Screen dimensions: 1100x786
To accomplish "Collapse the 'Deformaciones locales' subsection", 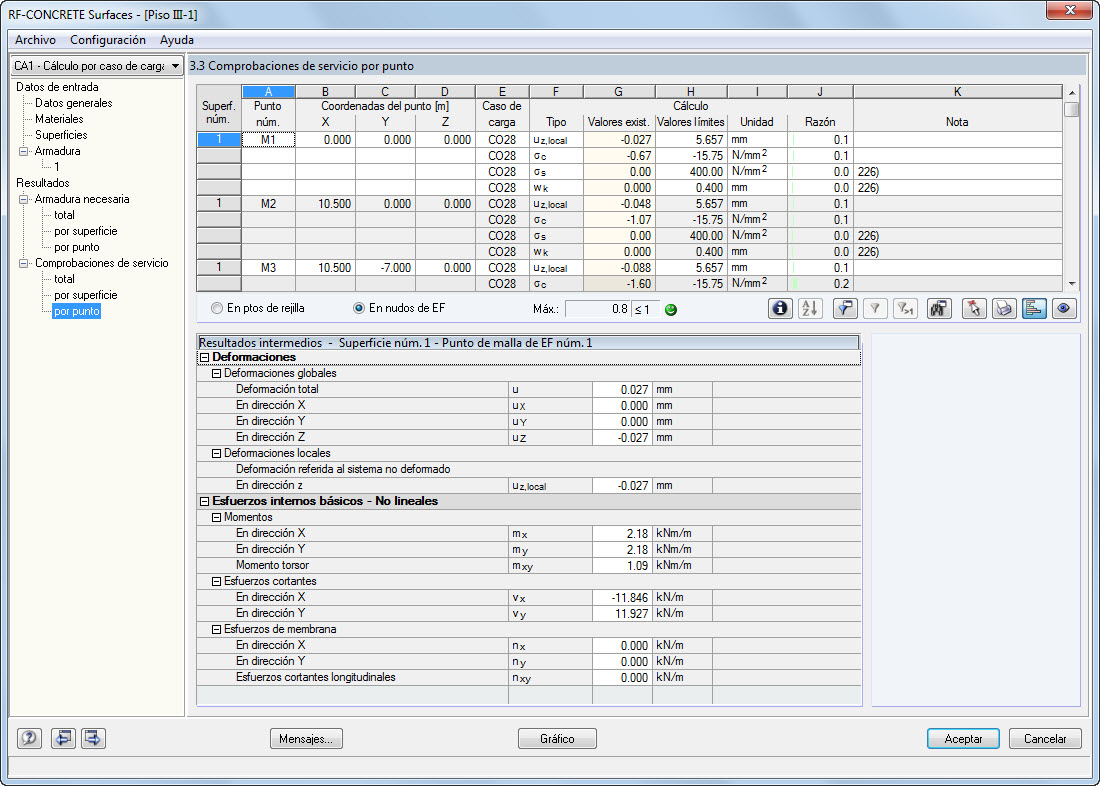I will tap(216, 453).
